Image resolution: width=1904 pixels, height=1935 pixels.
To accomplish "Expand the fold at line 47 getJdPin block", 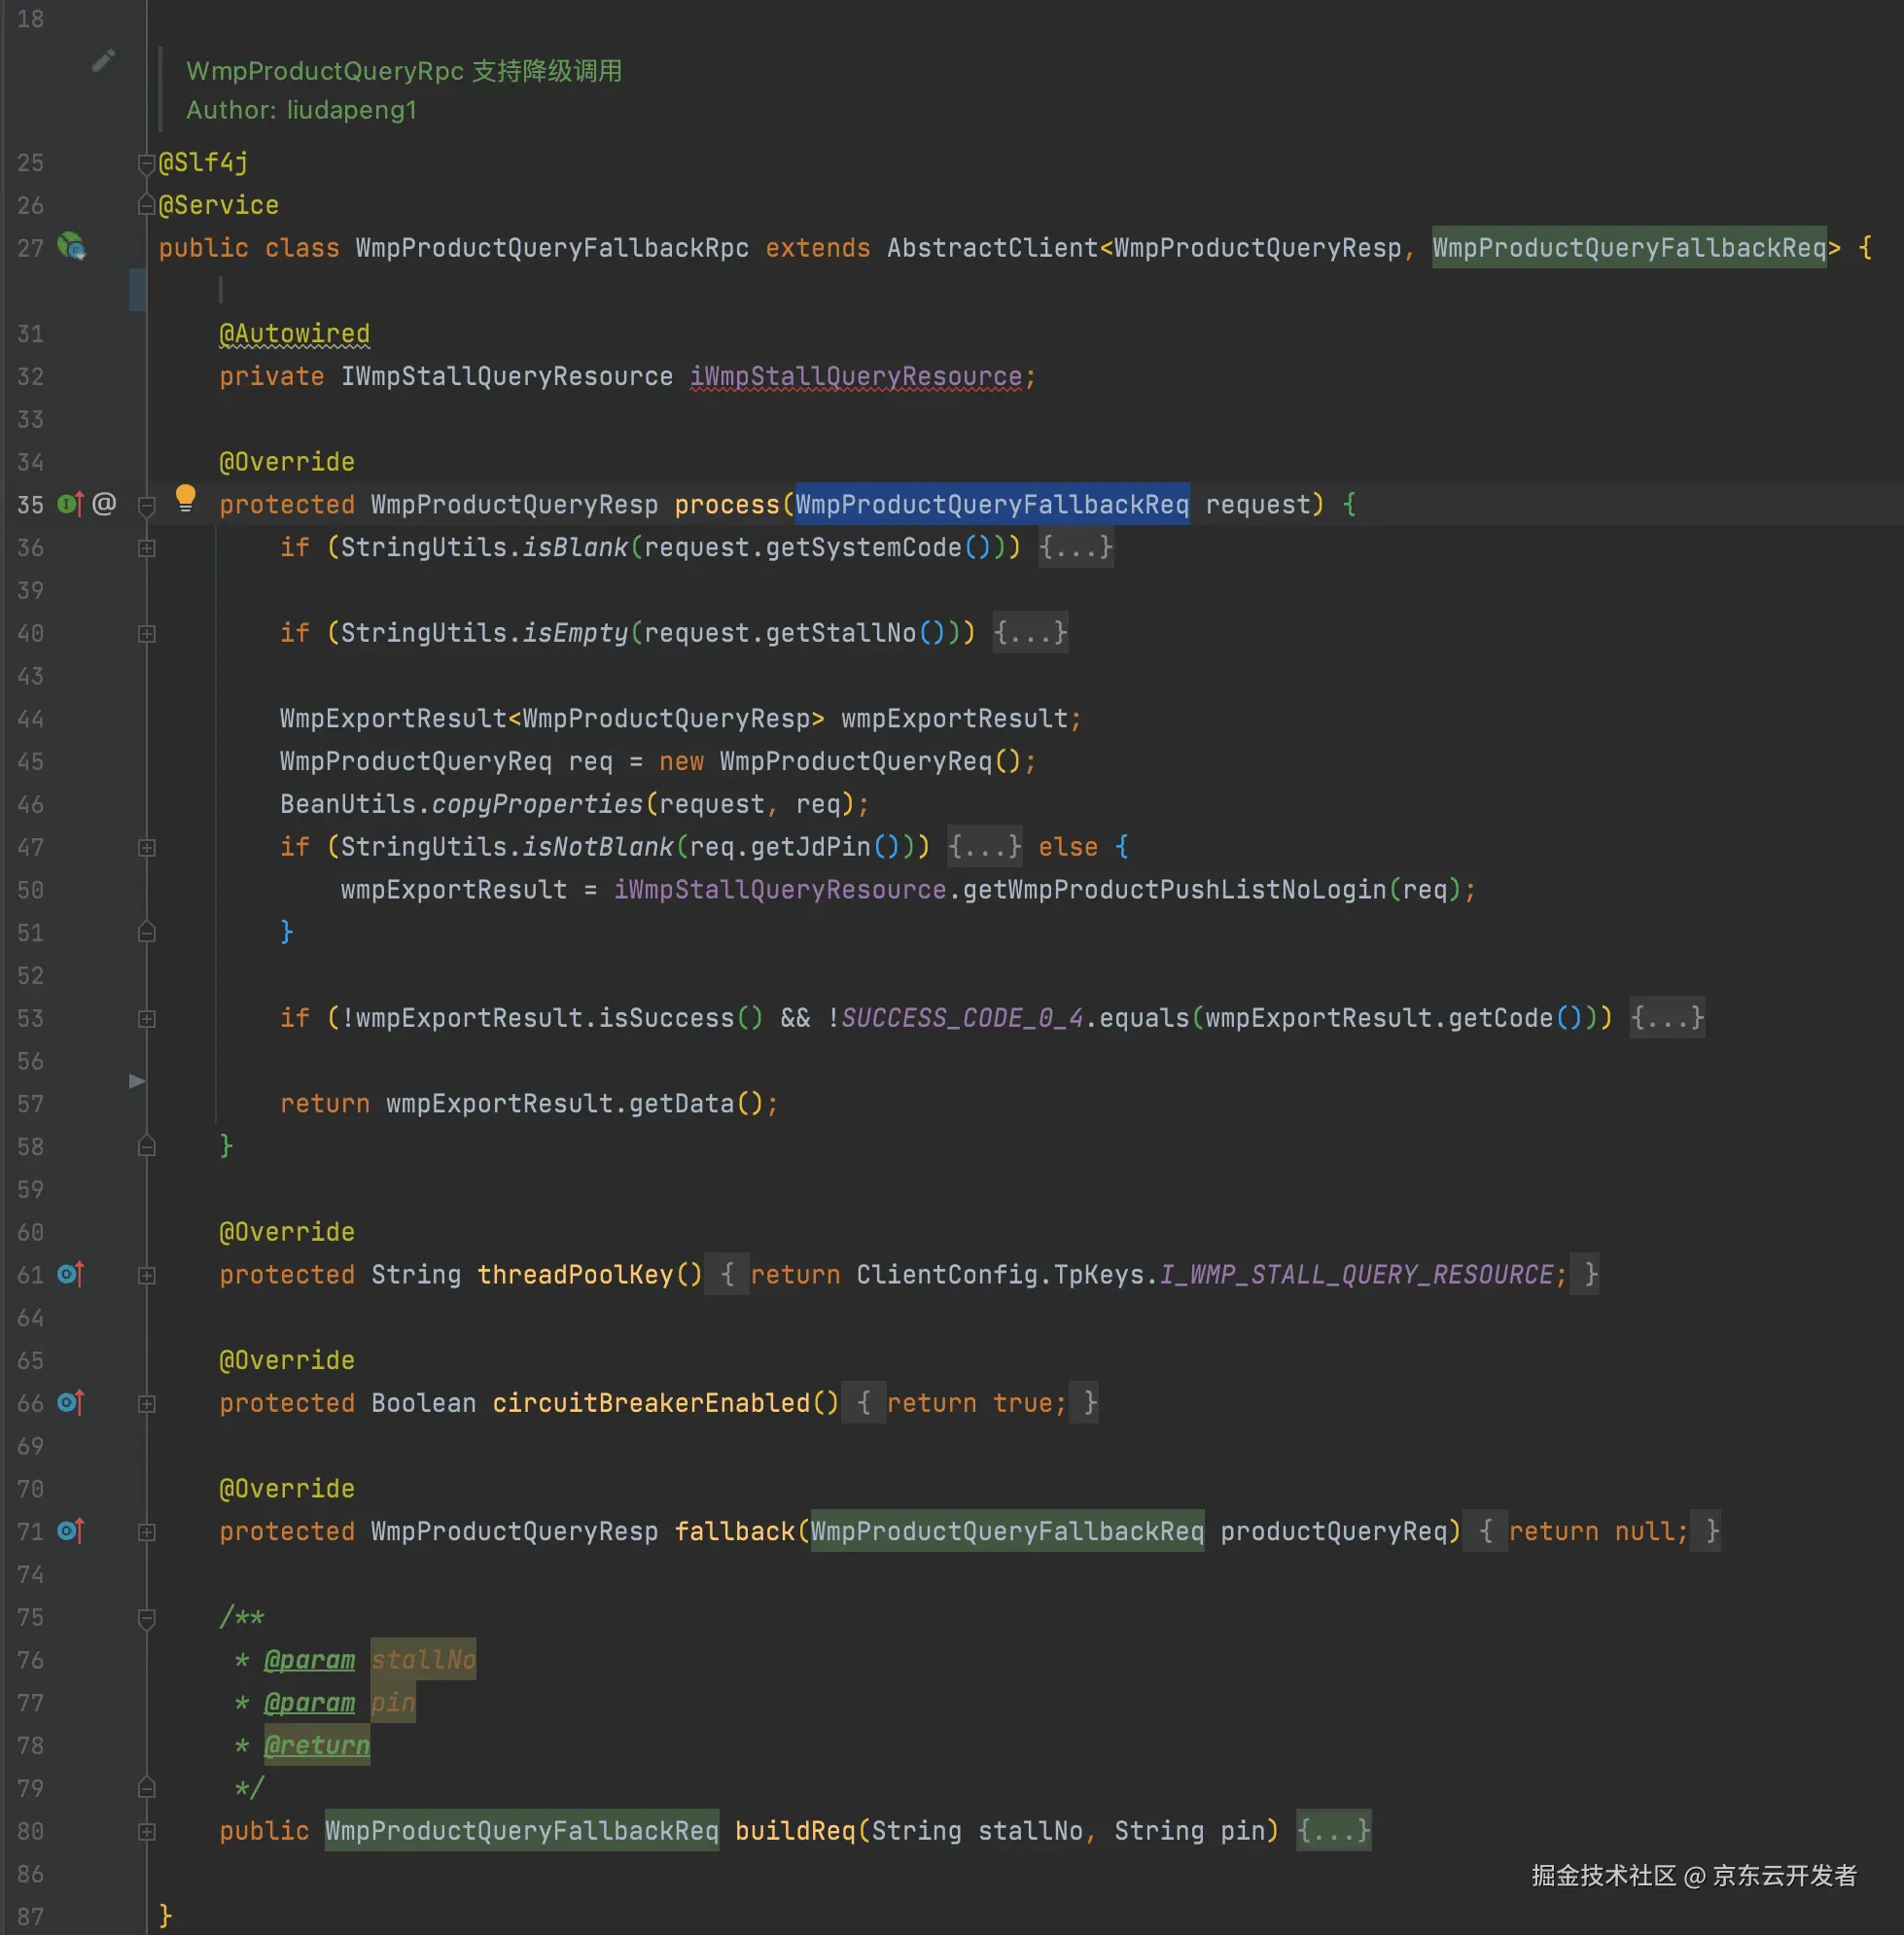I will [146, 848].
